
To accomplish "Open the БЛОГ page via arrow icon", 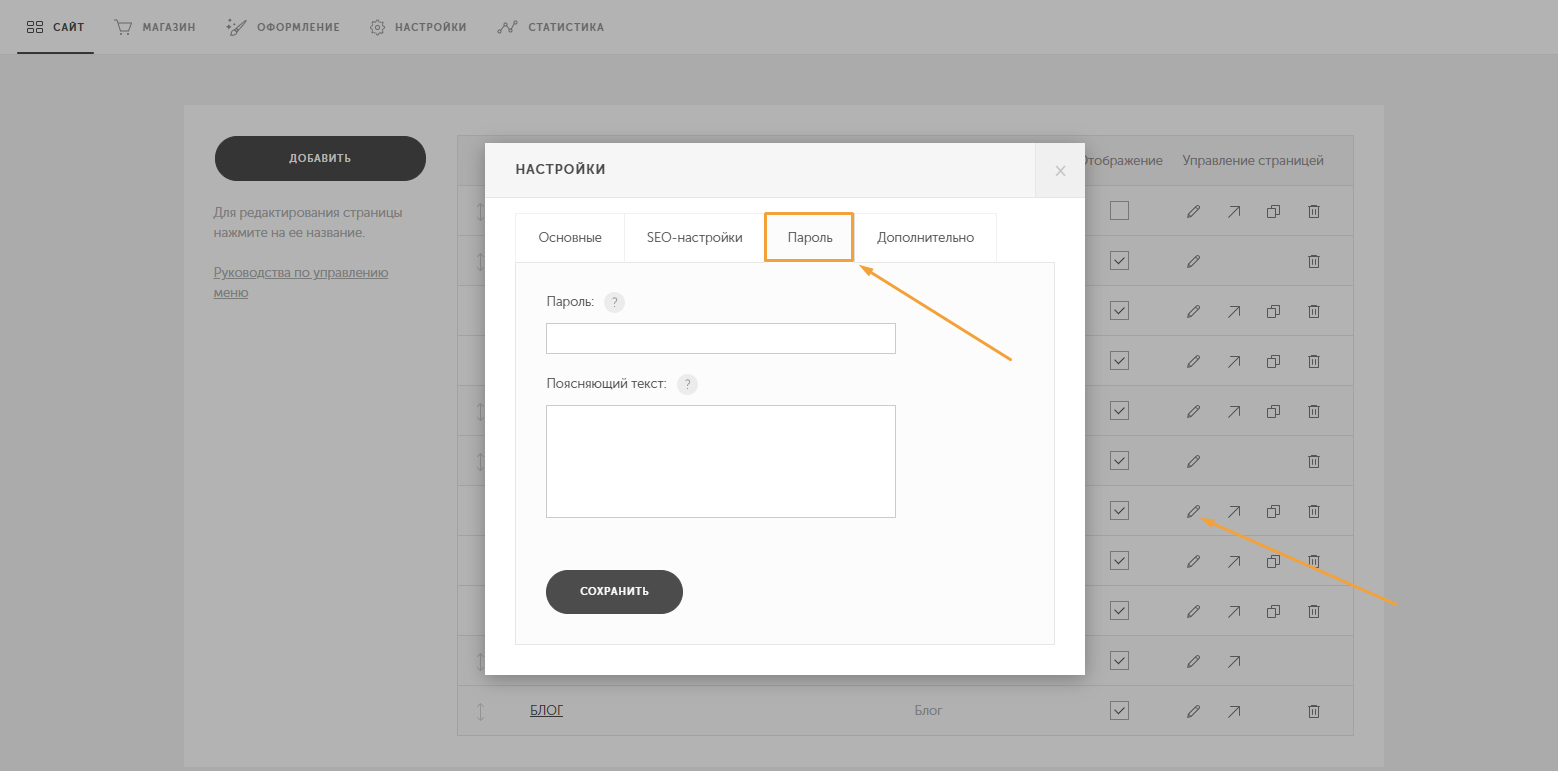I will (x=1234, y=711).
